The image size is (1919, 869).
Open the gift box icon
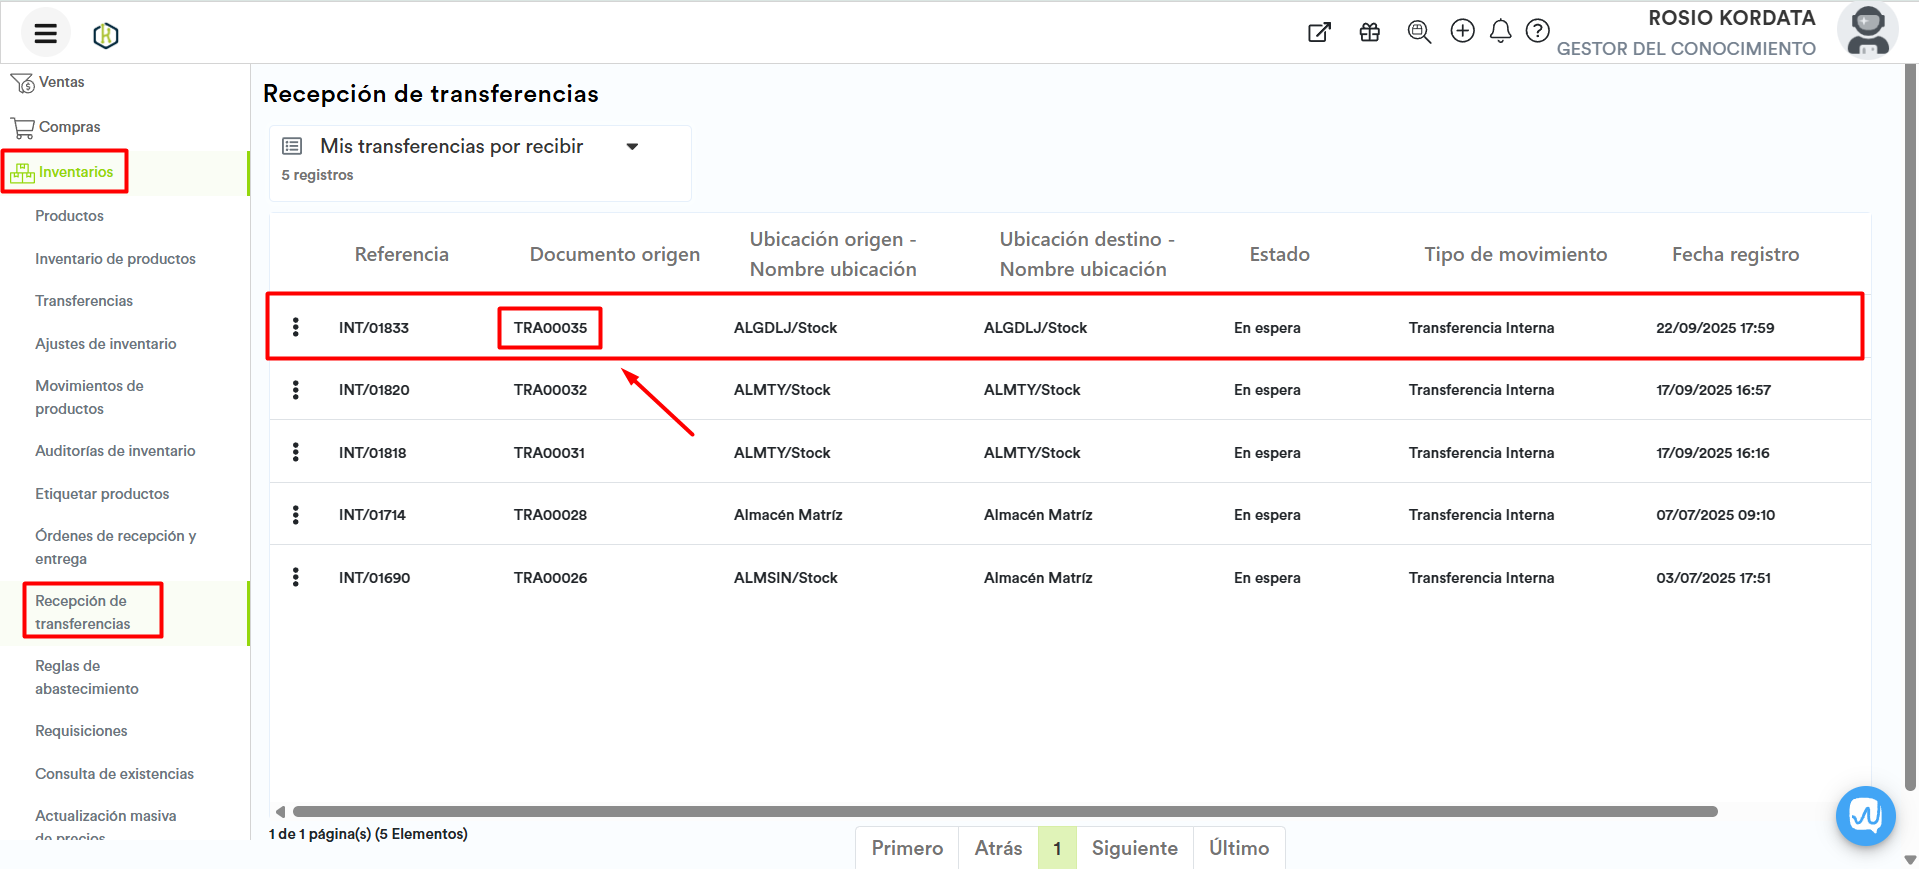pyautogui.click(x=1369, y=32)
